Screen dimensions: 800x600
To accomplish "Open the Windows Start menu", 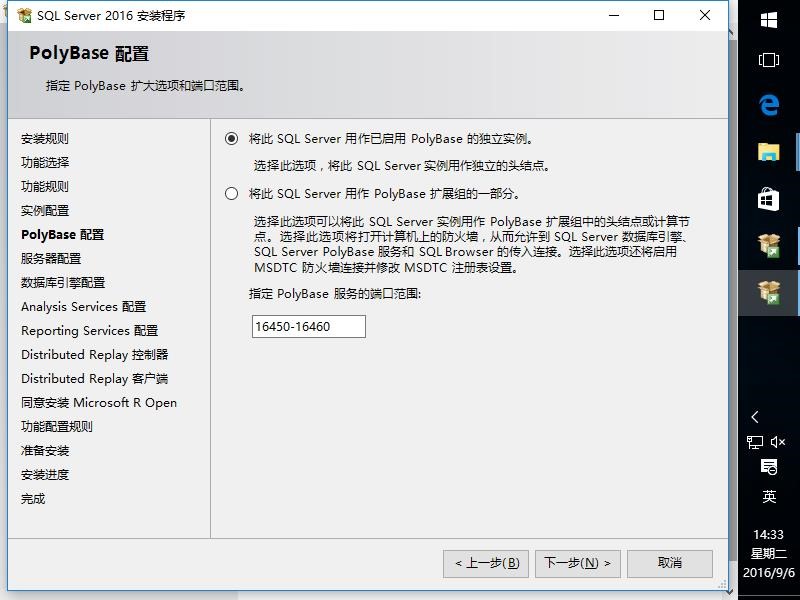I will pyautogui.click(x=769, y=20).
